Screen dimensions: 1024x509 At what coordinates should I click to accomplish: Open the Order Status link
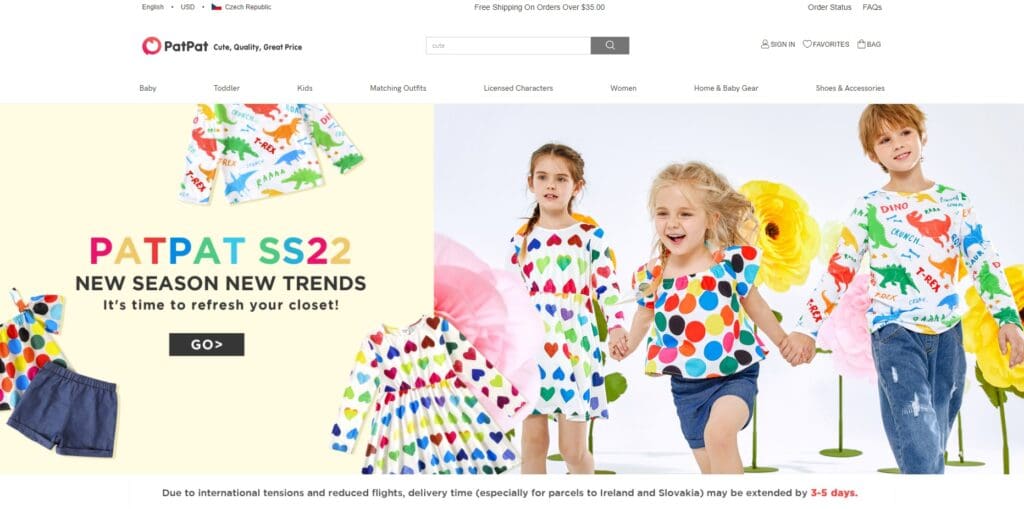(829, 7)
